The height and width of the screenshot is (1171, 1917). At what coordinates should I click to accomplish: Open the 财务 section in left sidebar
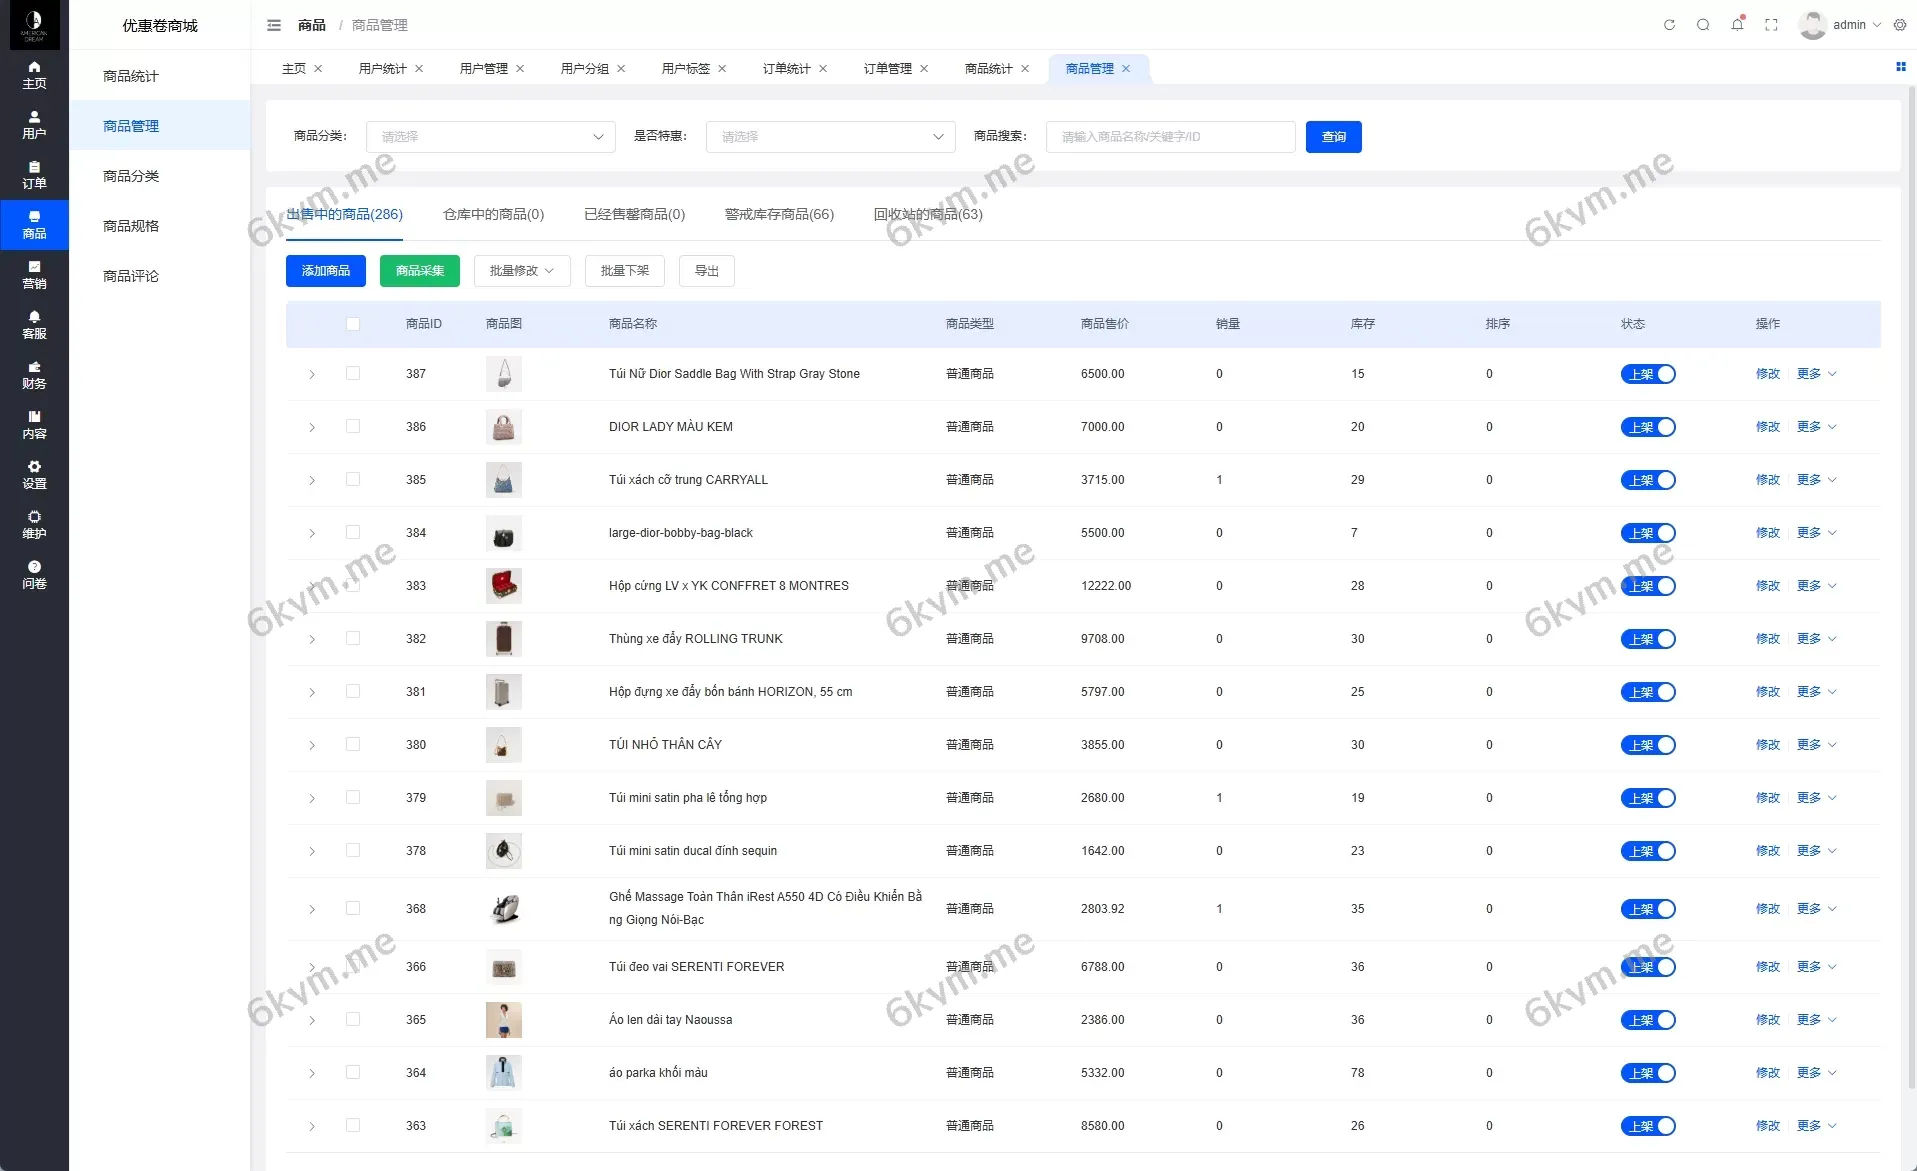pos(34,375)
